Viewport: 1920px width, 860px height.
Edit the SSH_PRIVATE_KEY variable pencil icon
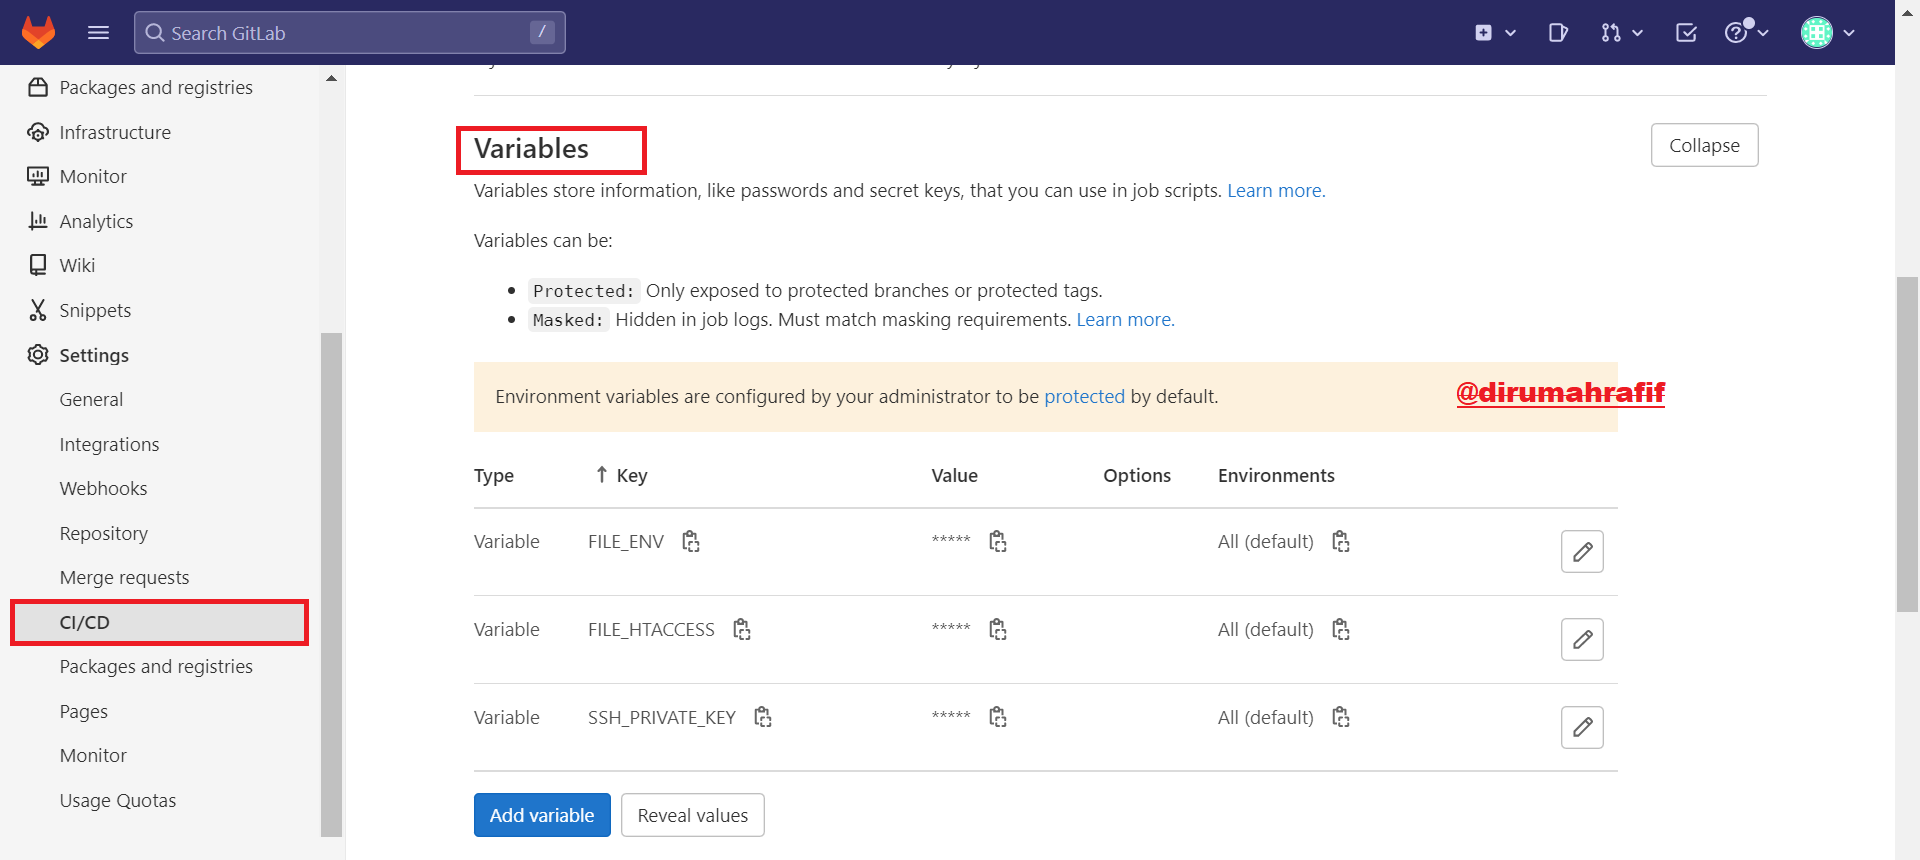click(x=1582, y=727)
